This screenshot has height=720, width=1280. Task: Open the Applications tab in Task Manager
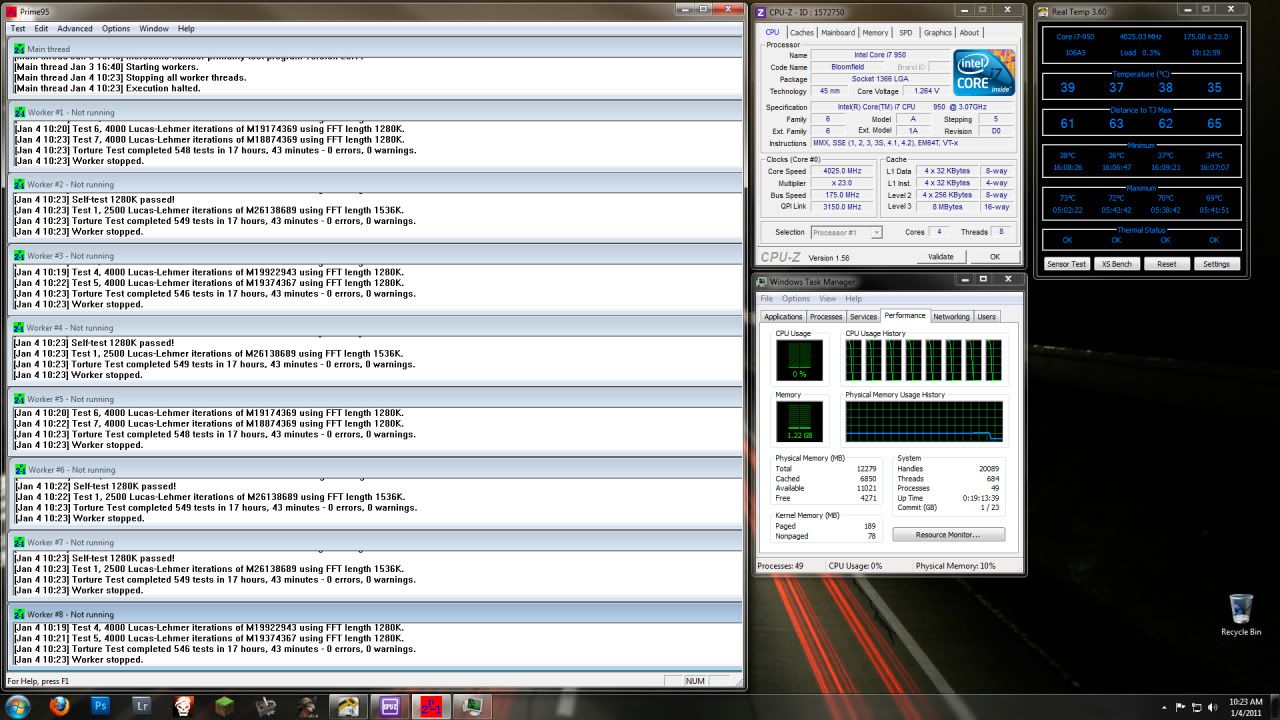pos(783,316)
